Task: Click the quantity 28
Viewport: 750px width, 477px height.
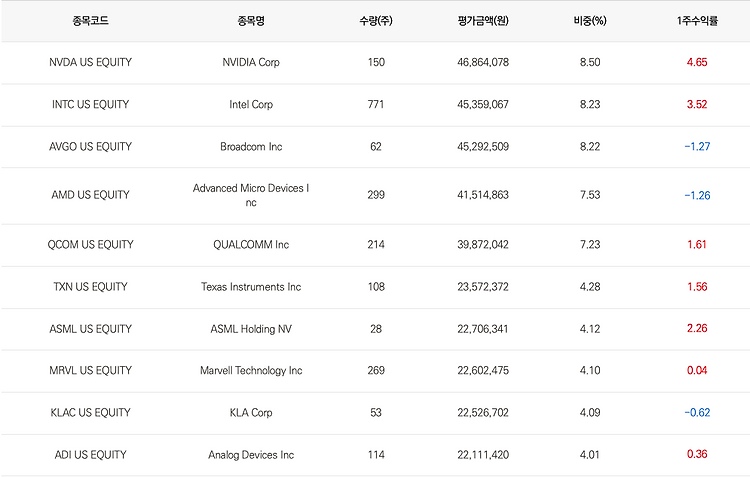Action: pyautogui.click(x=376, y=329)
